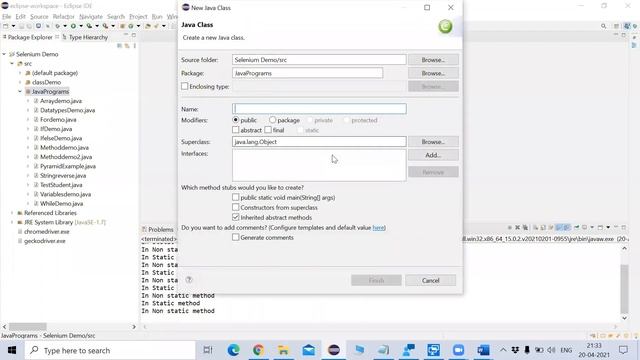The height and width of the screenshot is (360, 640).
Task: Click Browse next to Package field
Action: pyautogui.click(x=433, y=73)
